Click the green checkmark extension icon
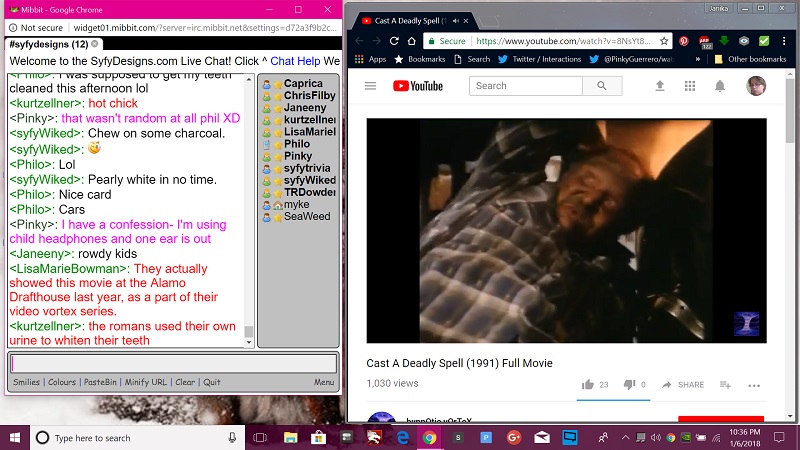The height and width of the screenshot is (450, 800). coord(764,41)
